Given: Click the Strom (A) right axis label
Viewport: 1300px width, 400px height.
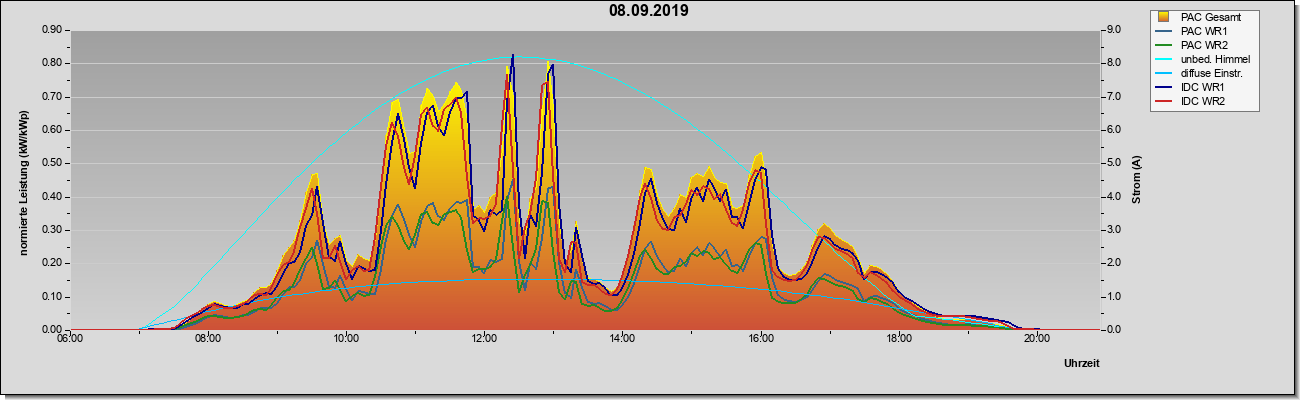Looking at the screenshot, I should pyautogui.click(x=1137, y=180).
